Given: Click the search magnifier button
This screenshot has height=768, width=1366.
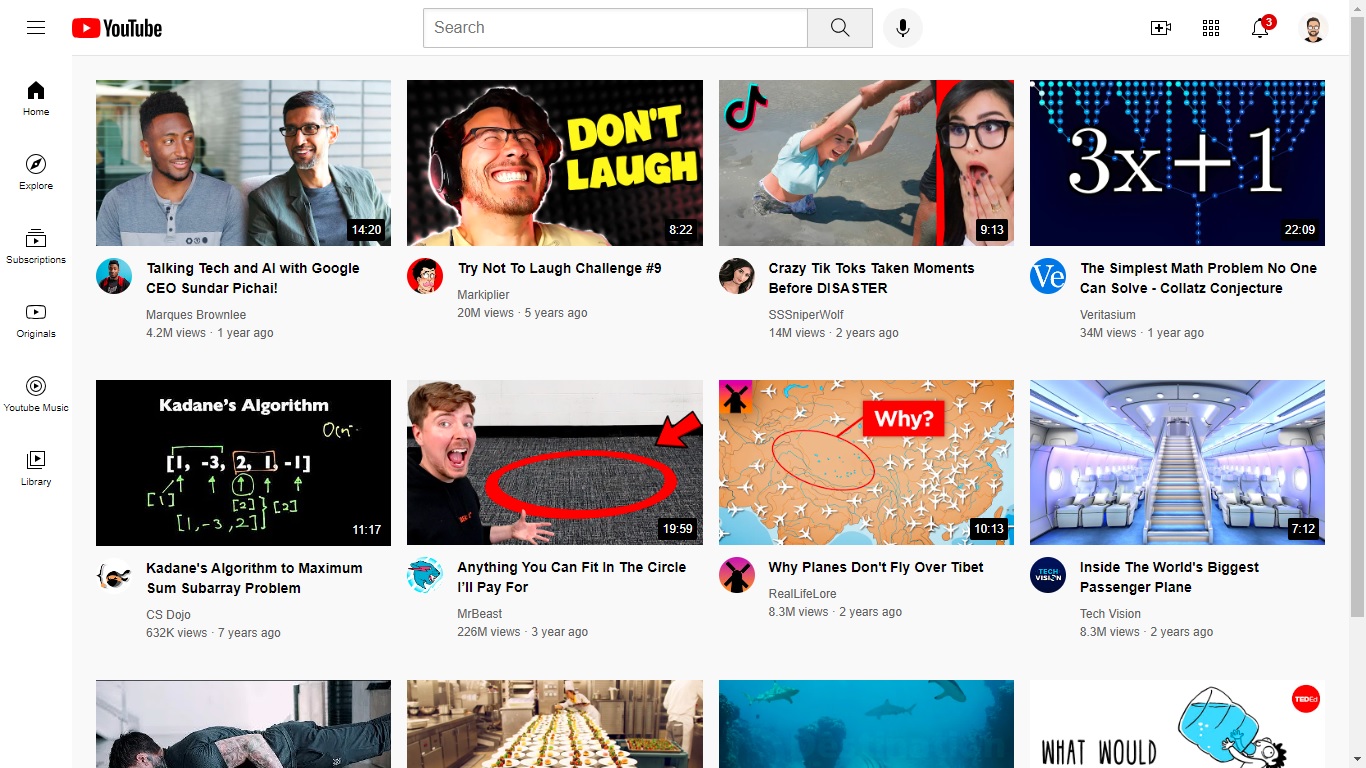Looking at the screenshot, I should 838,27.
